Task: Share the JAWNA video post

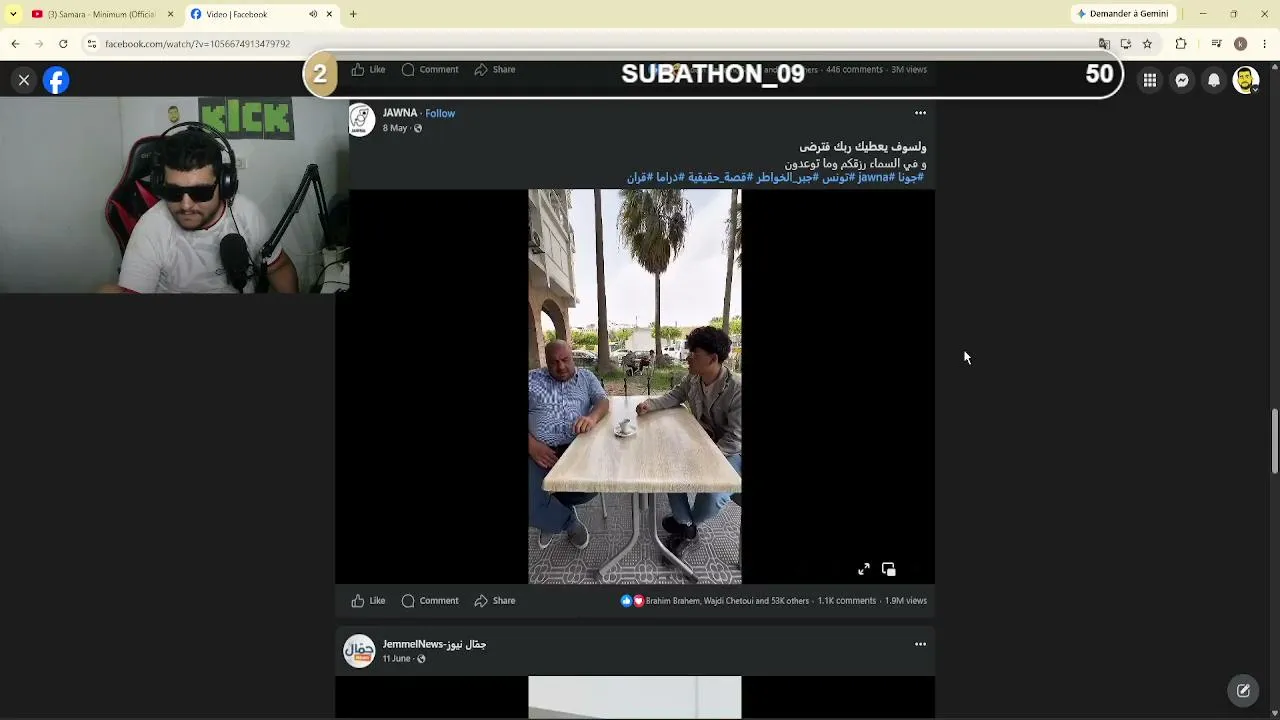Action: coord(495,601)
